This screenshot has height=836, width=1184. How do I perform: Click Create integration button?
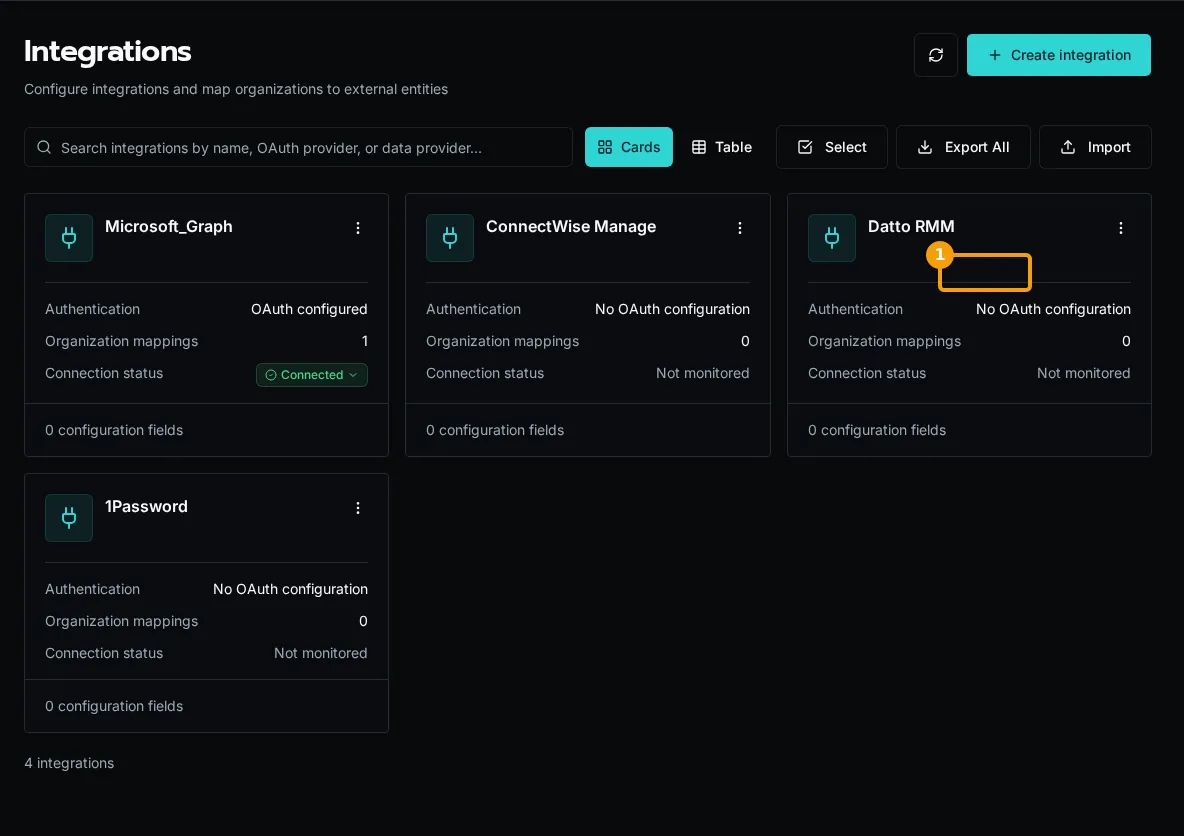(1059, 55)
